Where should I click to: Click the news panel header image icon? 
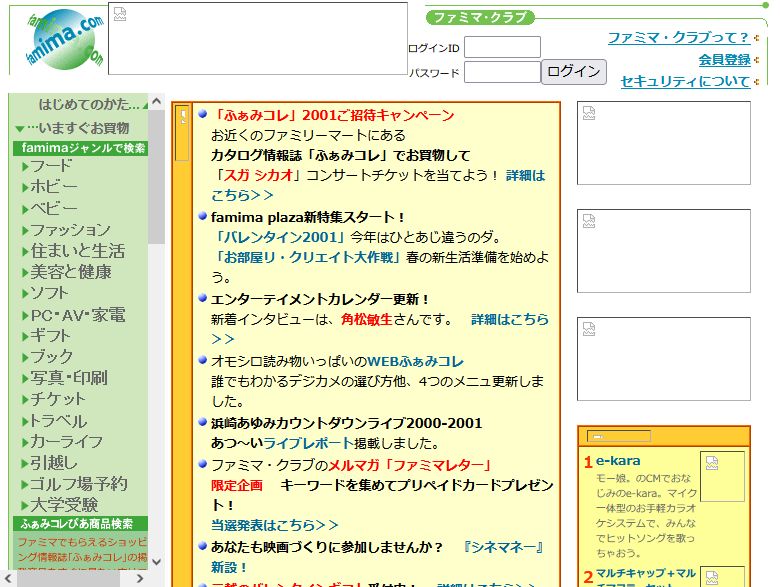[182, 133]
